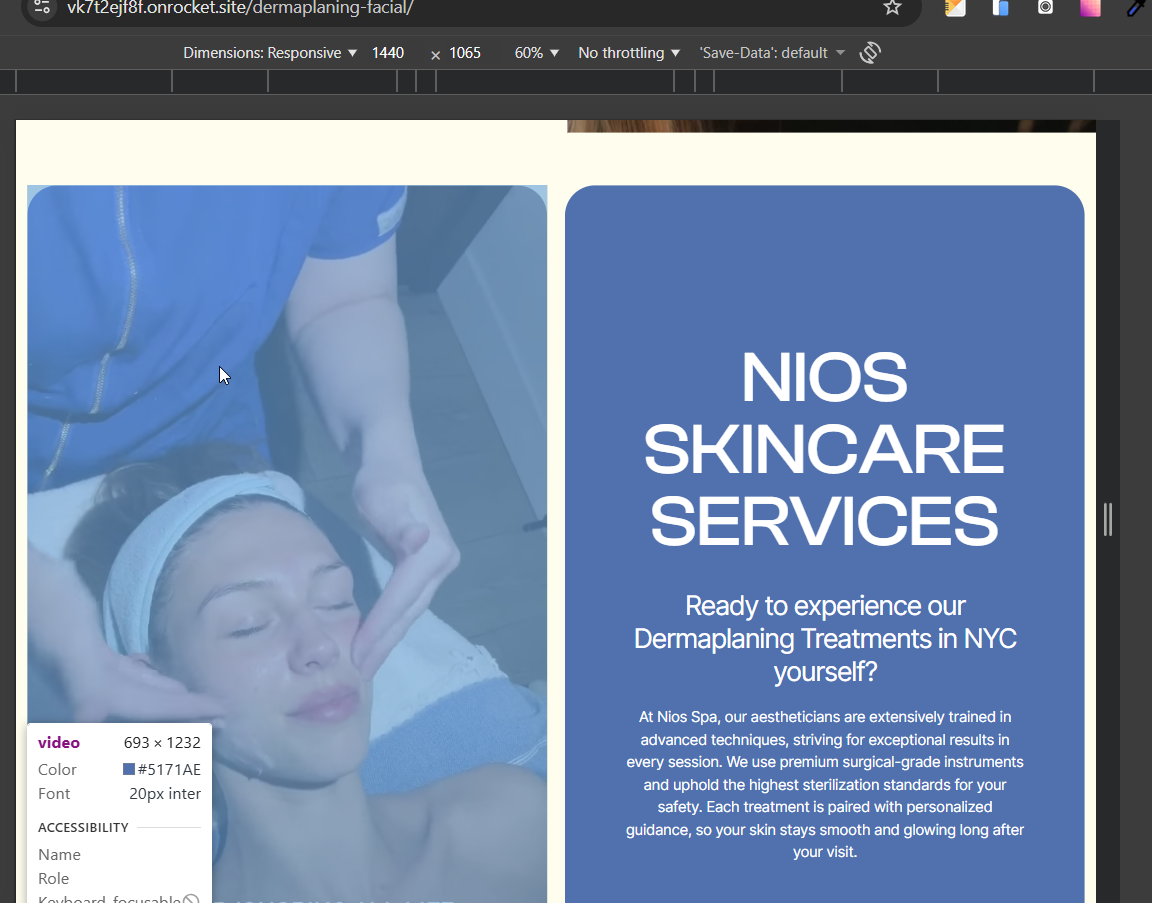The width and height of the screenshot is (1152, 903).
Task: Click the viewport width field showing 1440
Action: [388, 53]
